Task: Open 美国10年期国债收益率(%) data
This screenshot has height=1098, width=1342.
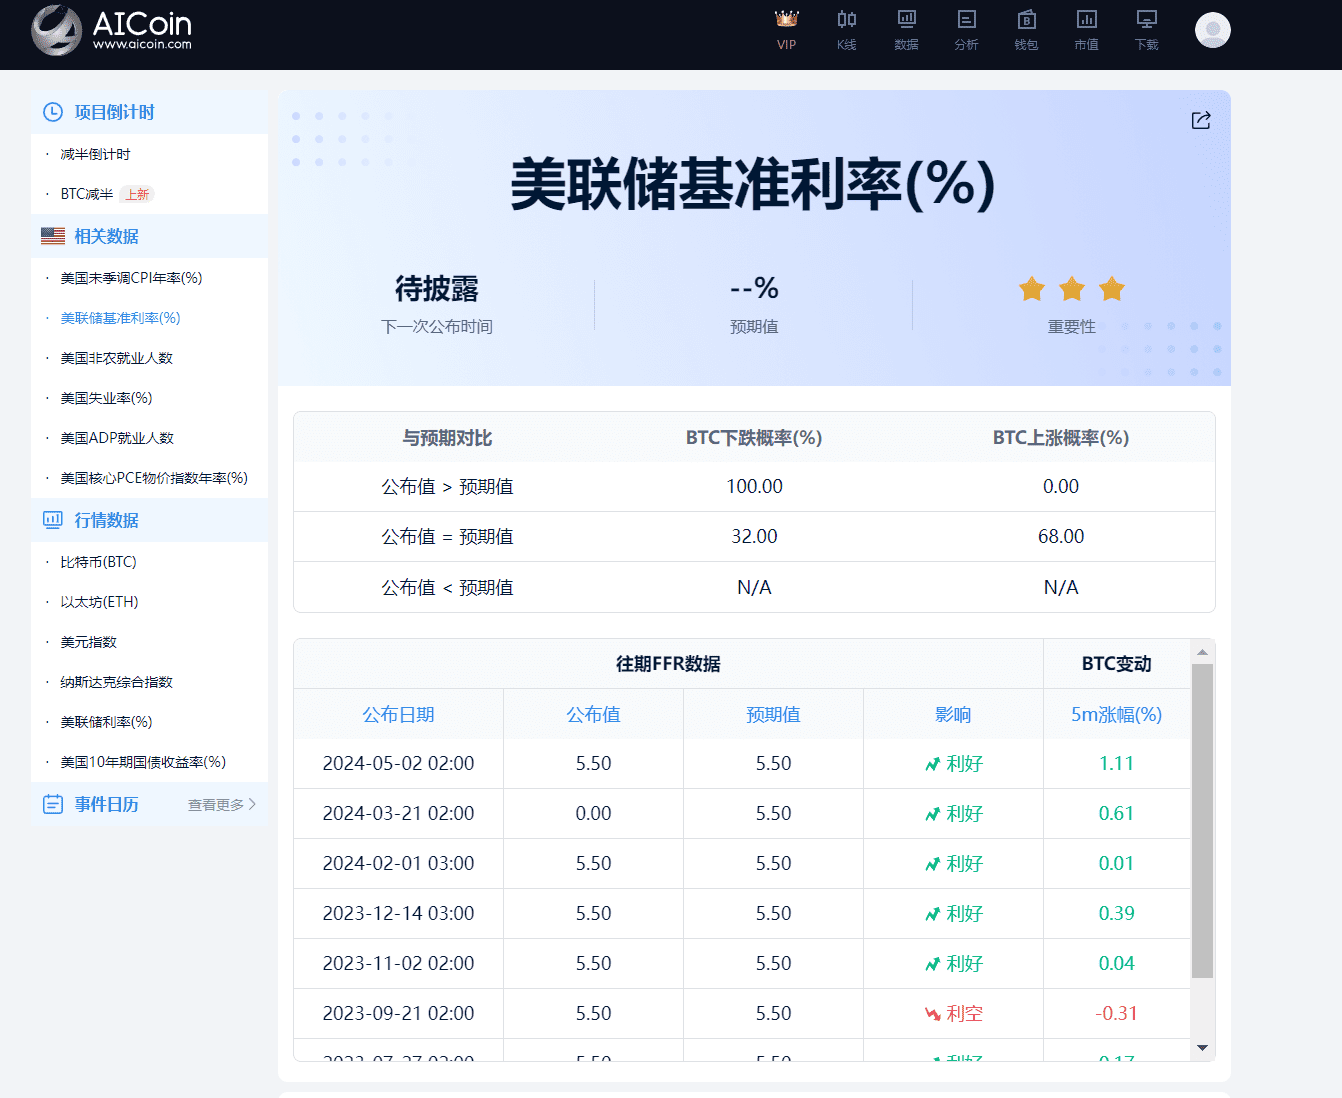Action: pos(143,762)
